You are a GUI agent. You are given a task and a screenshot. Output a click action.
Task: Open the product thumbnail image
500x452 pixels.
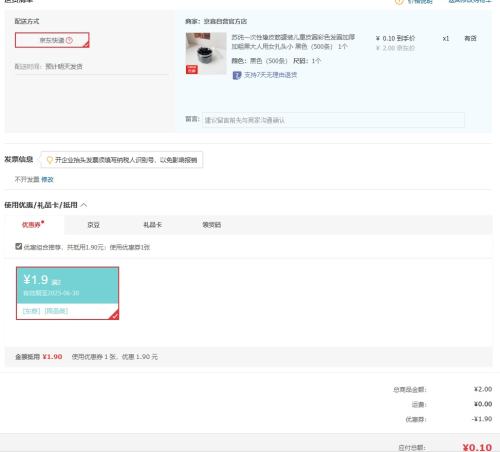tap(206, 53)
